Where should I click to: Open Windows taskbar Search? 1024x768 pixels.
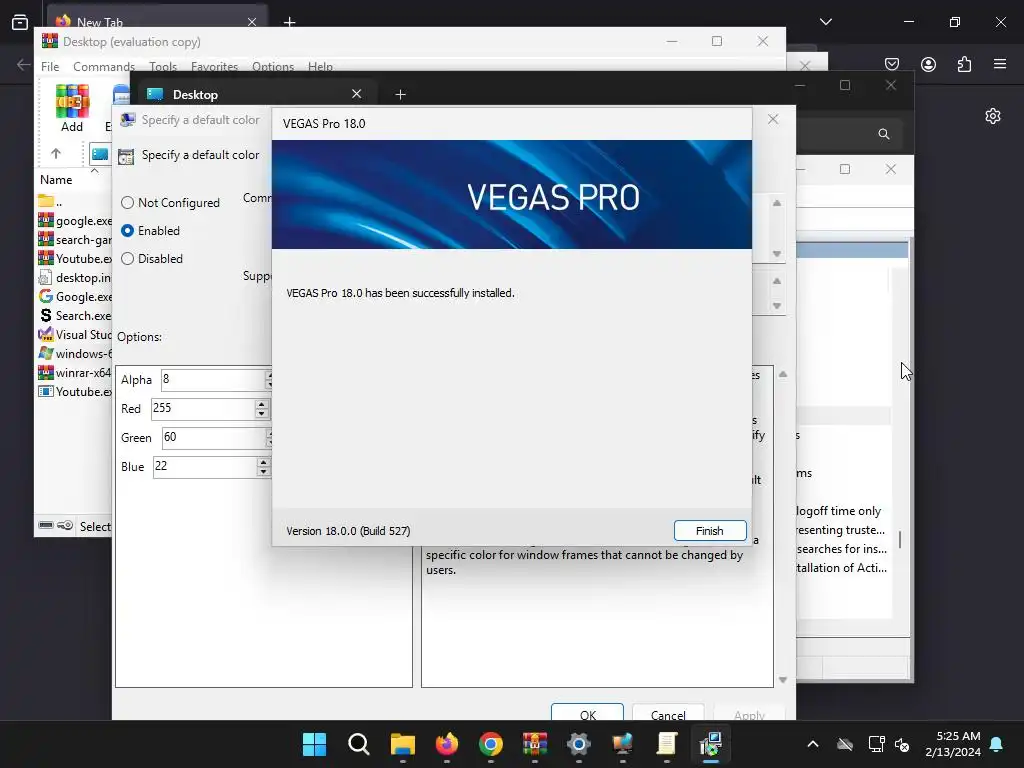coord(359,744)
